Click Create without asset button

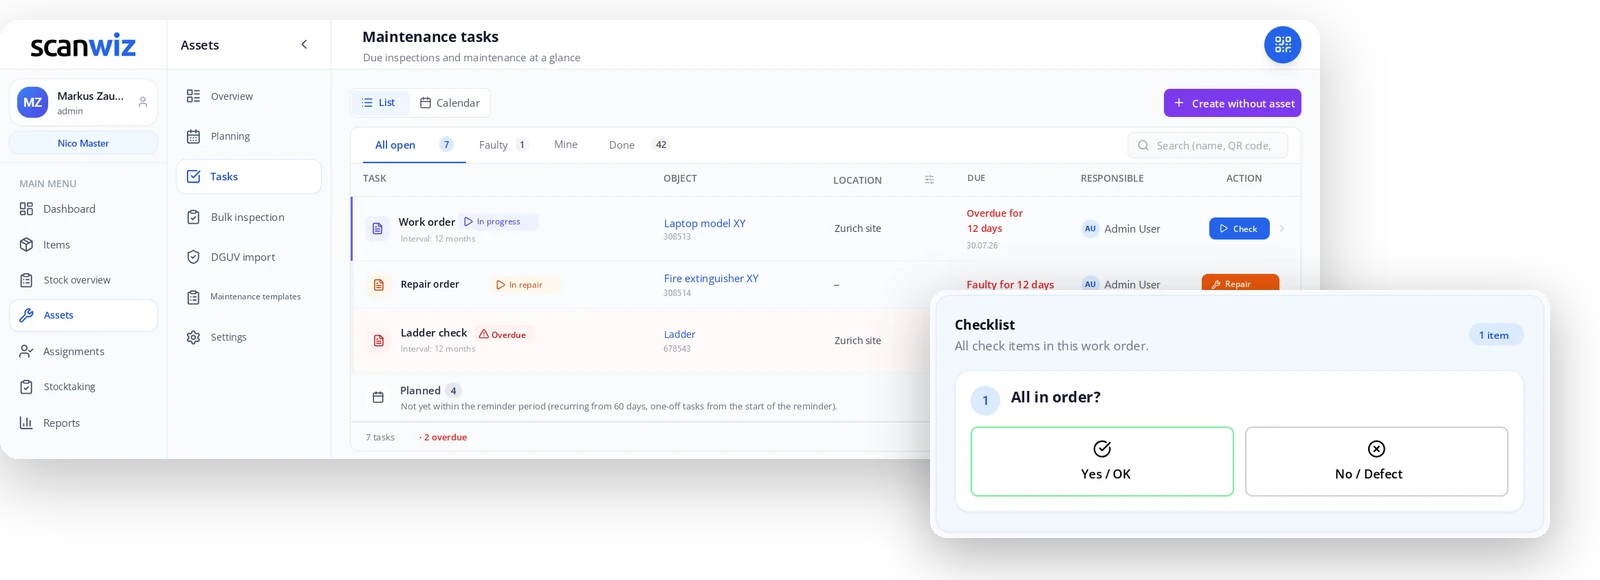tap(1232, 103)
